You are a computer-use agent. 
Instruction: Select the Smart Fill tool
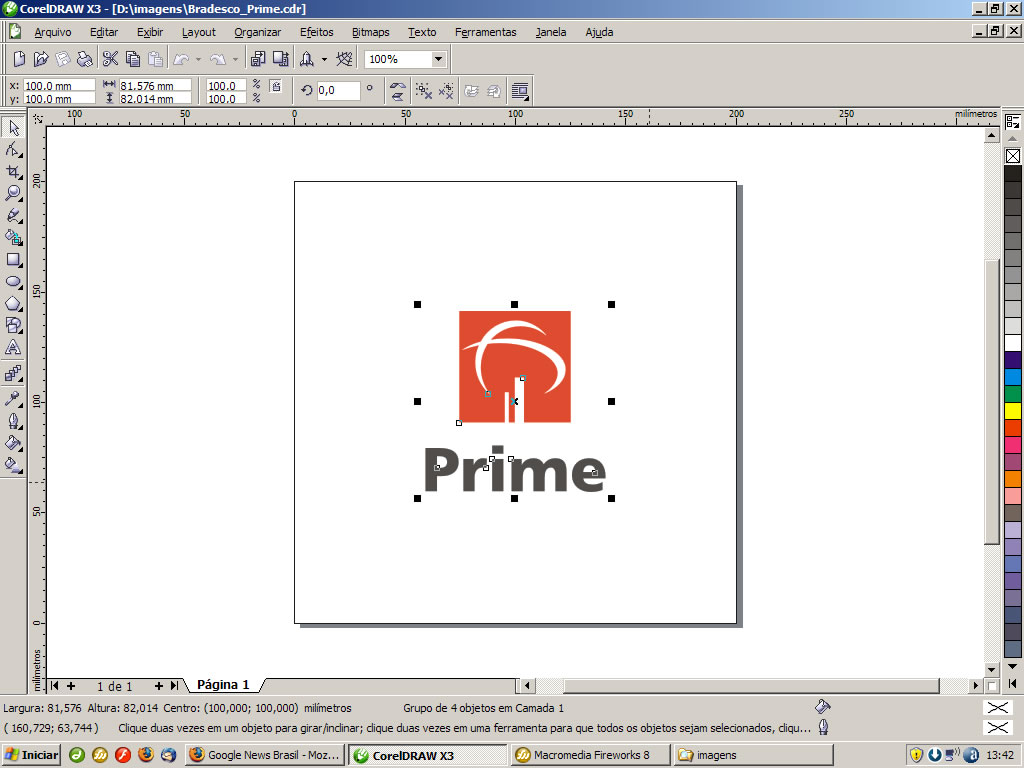[x=13, y=238]
